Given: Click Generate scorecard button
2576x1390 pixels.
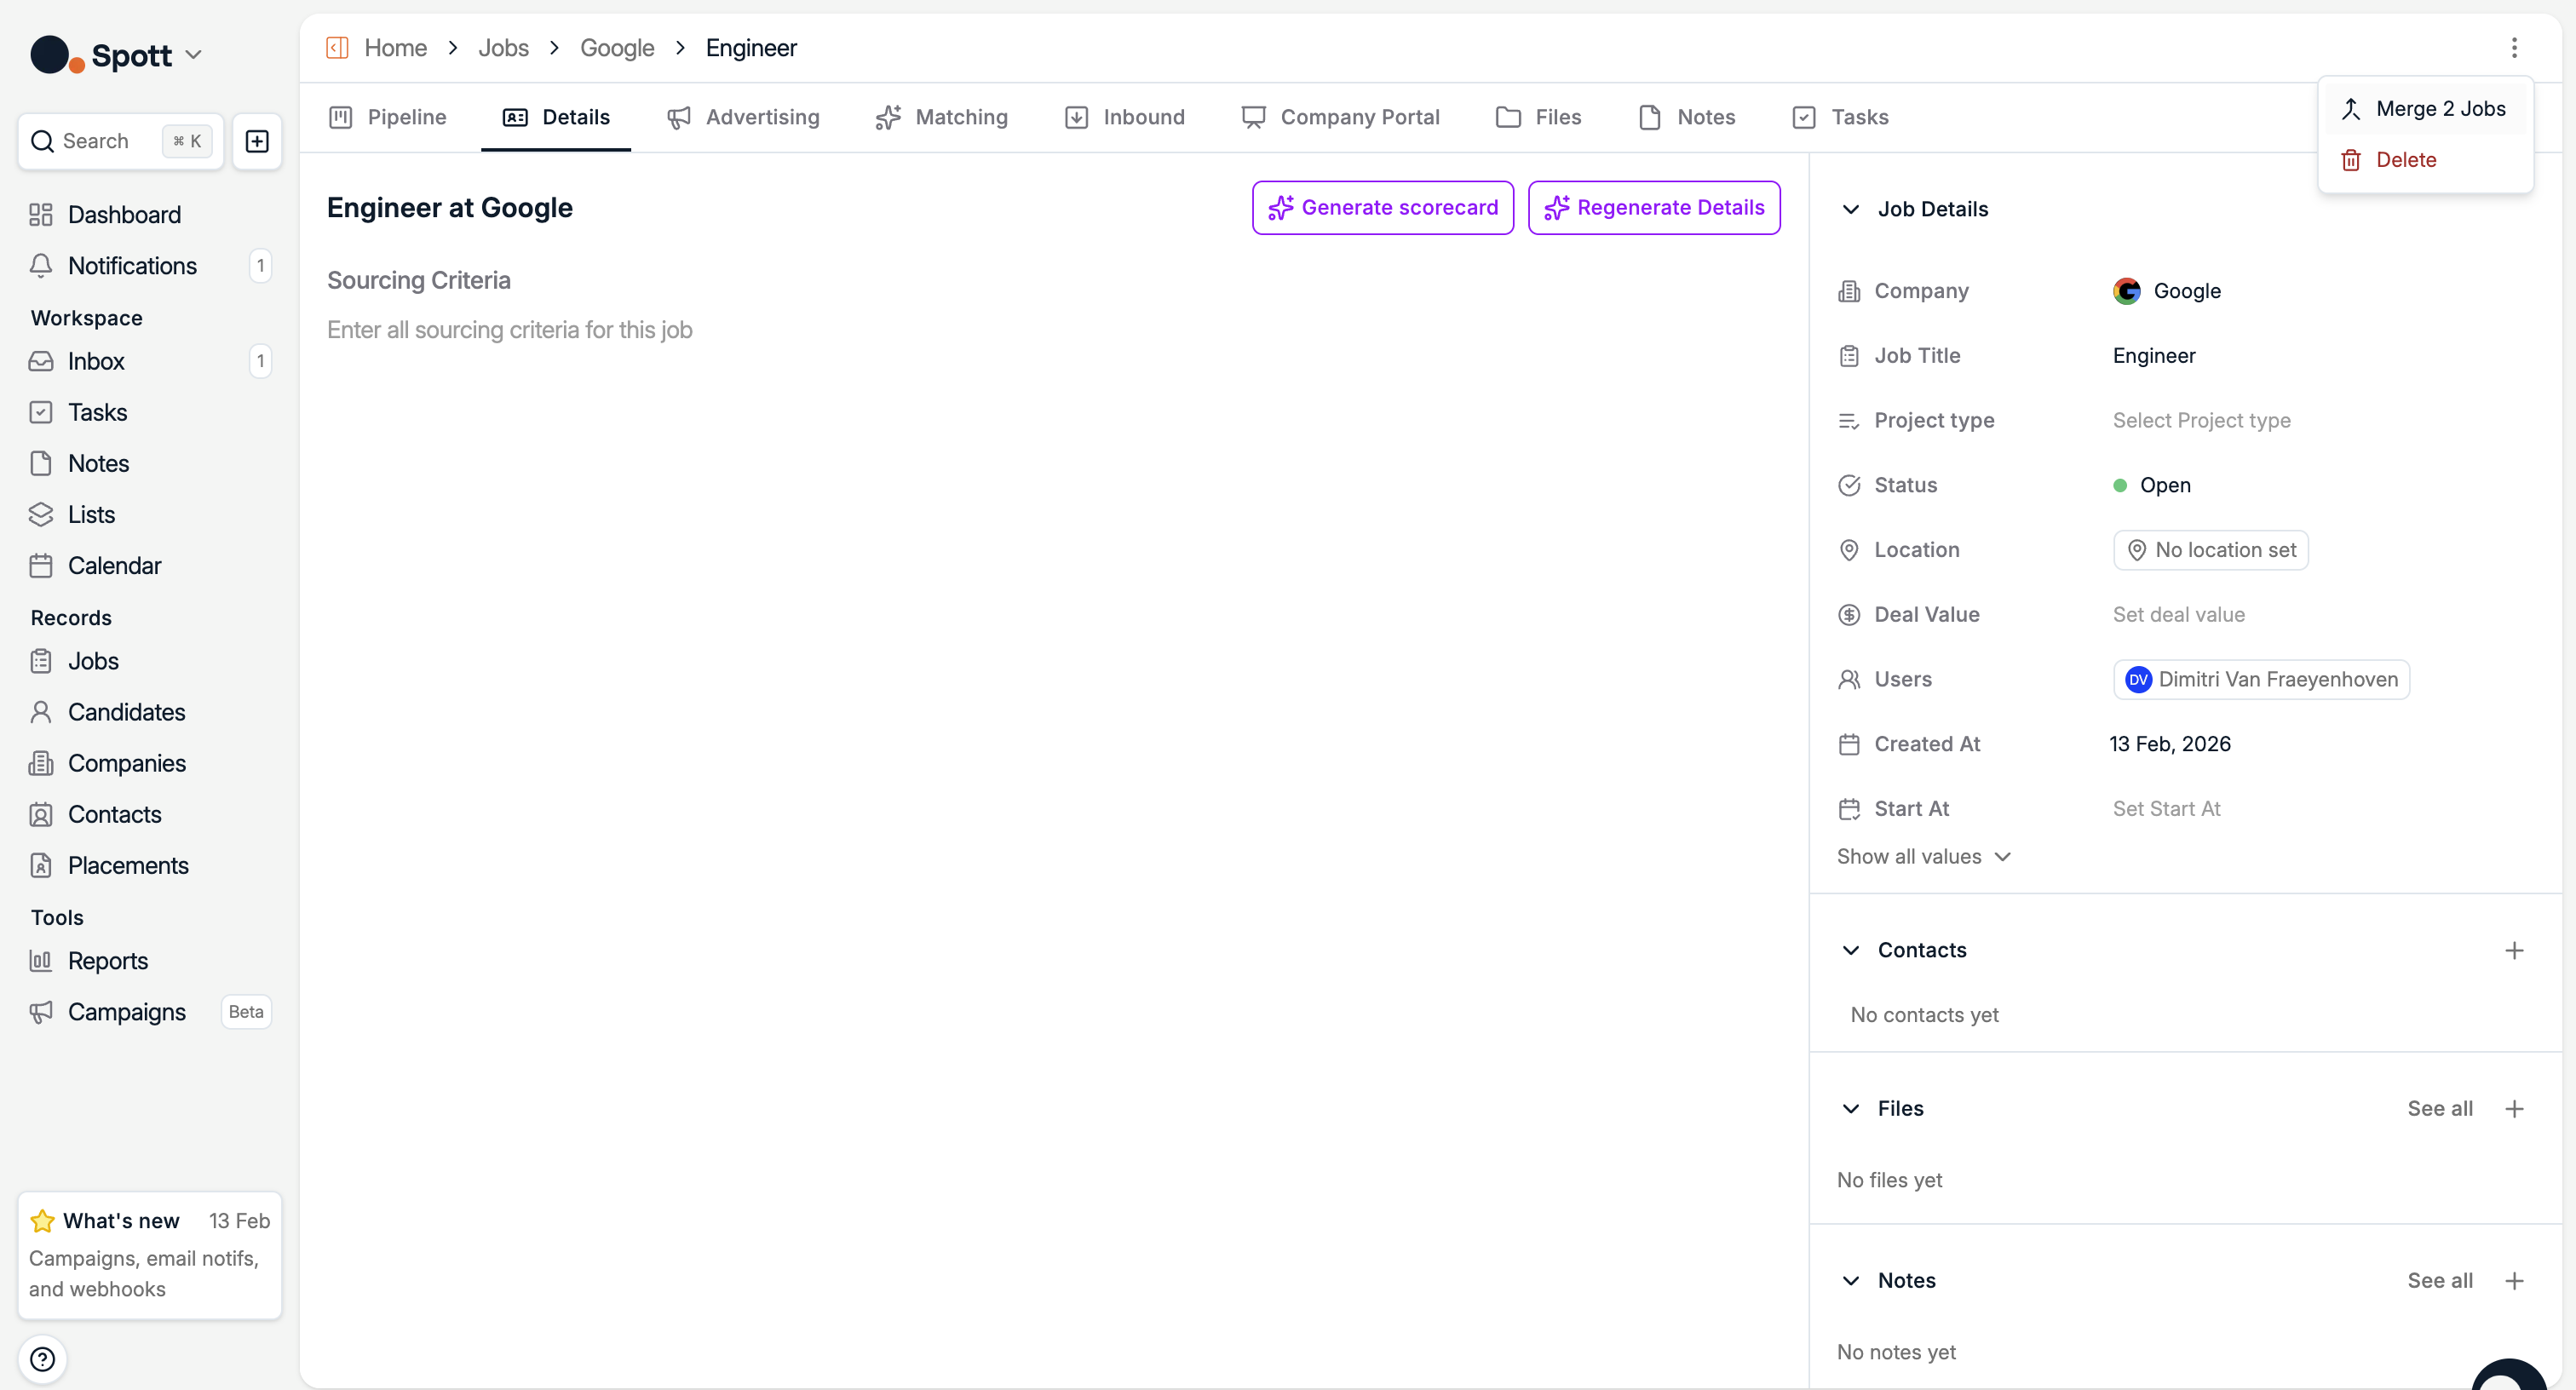Looking at the screenshot, I should tap(1383, 207).
